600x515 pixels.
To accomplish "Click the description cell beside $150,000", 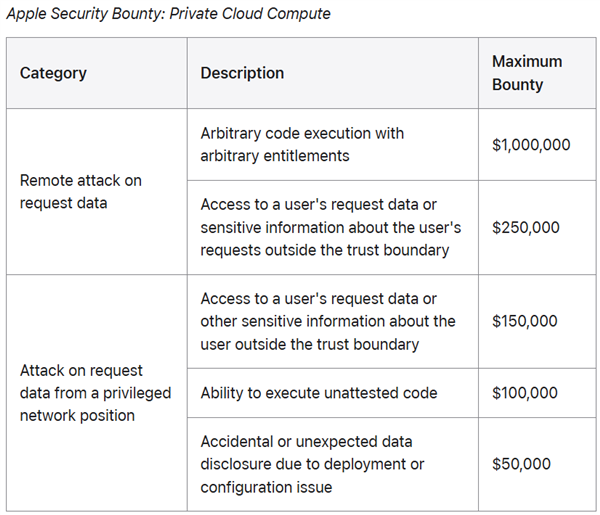I will [328, 321].
